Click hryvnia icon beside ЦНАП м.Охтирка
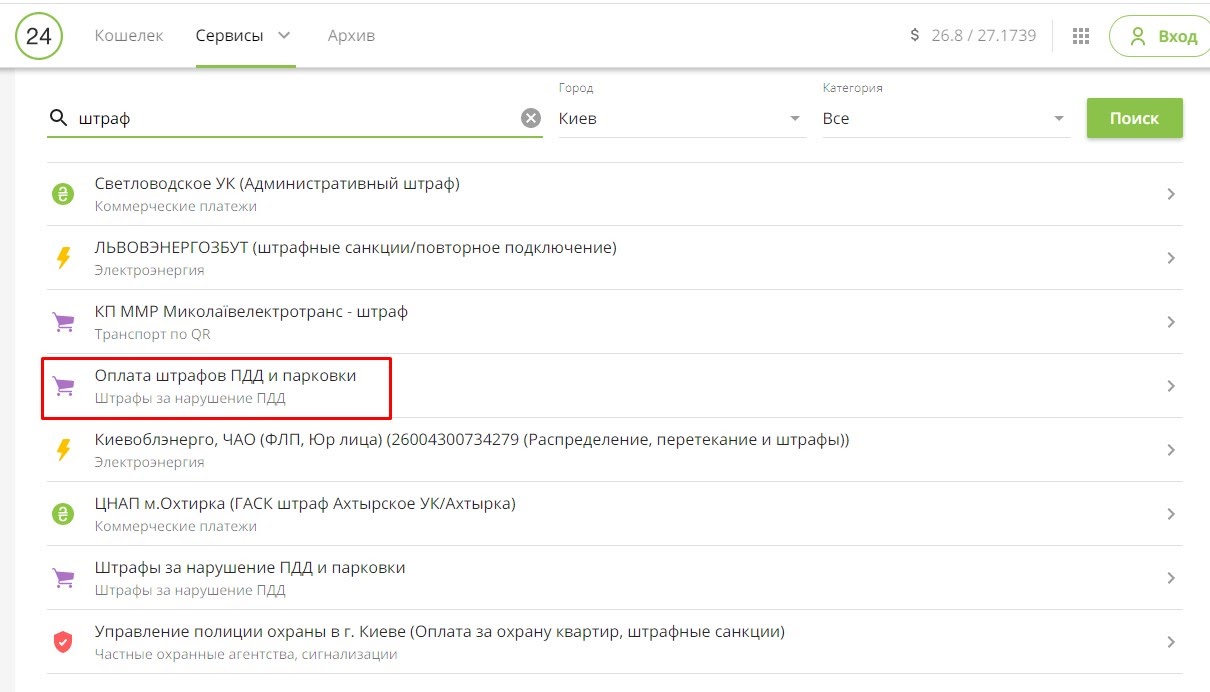1210x692 pixels. [x=63, y=514]
